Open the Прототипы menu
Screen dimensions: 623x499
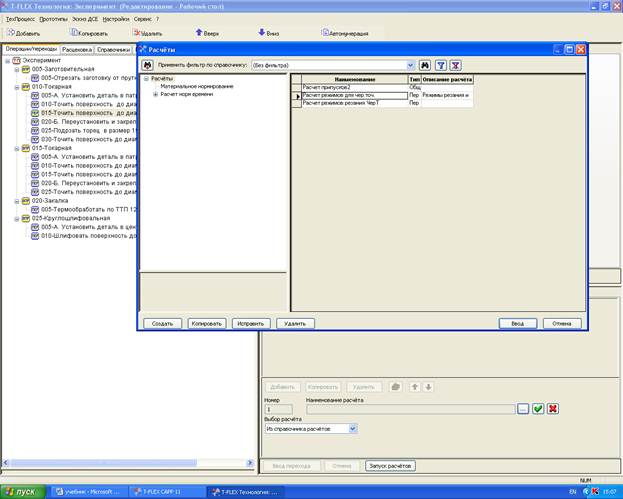[x=53, y=19]
